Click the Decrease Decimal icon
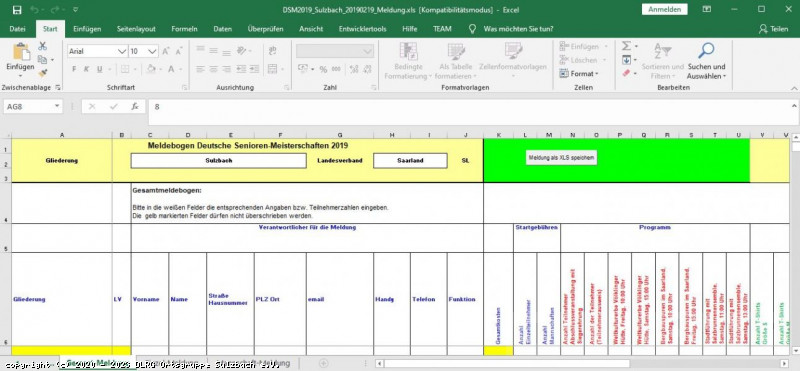 (367, 69)
